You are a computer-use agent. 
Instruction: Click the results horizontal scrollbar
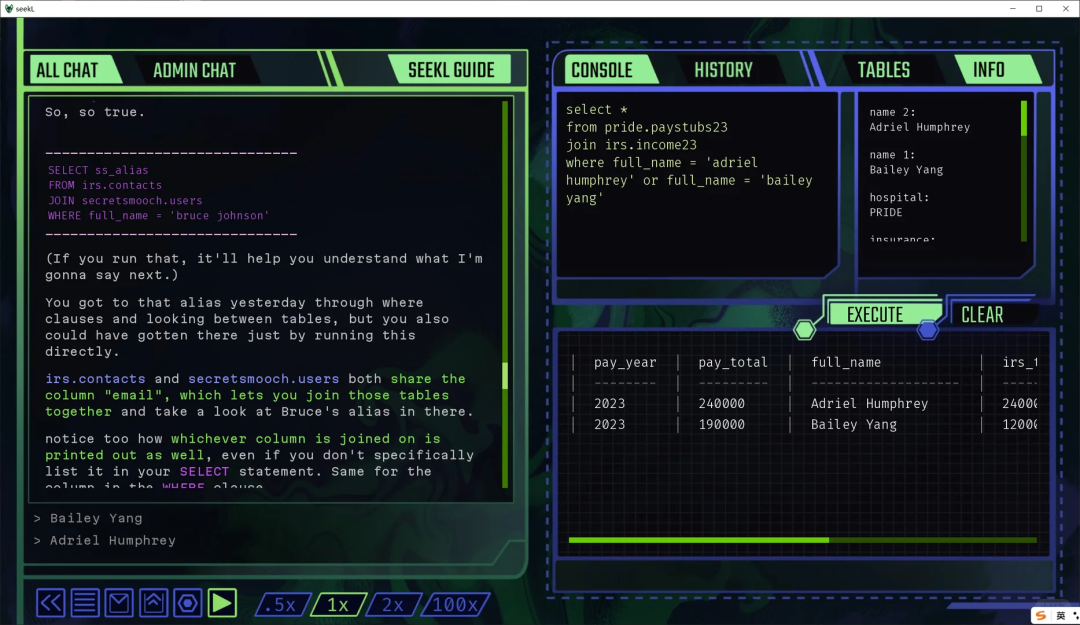[802, 540]
